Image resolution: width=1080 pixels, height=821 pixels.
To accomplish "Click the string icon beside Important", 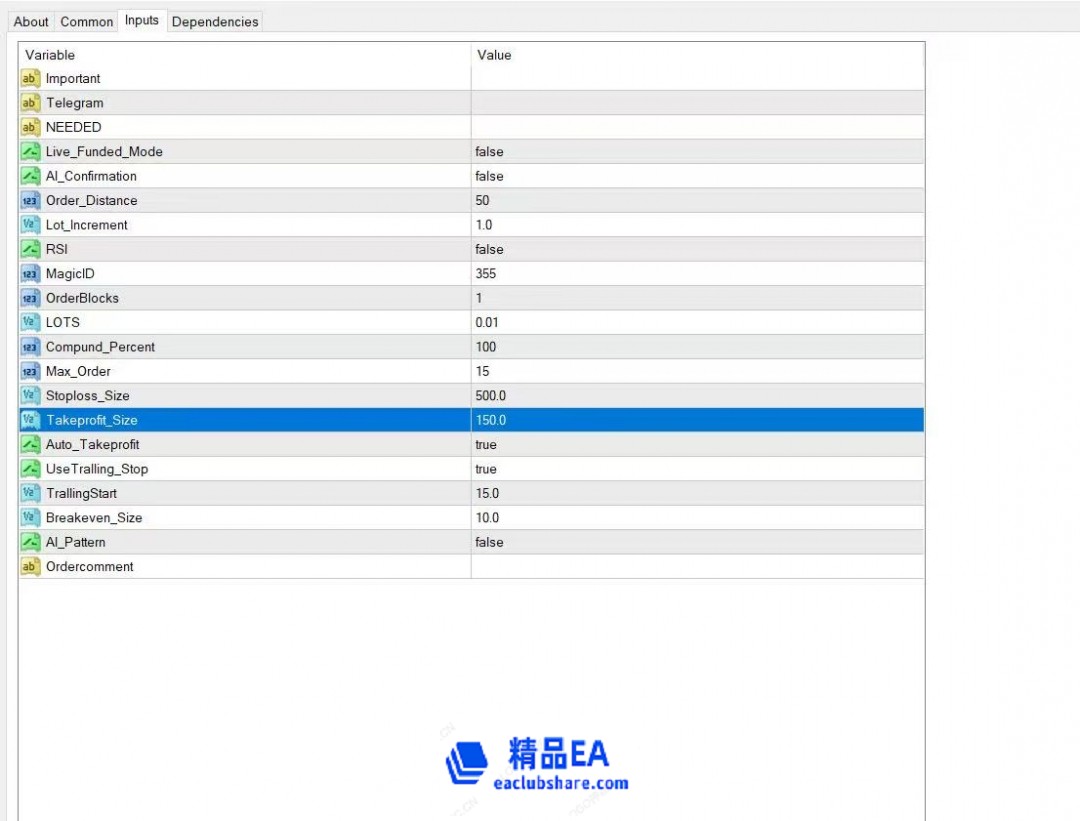I will point(30,79).
